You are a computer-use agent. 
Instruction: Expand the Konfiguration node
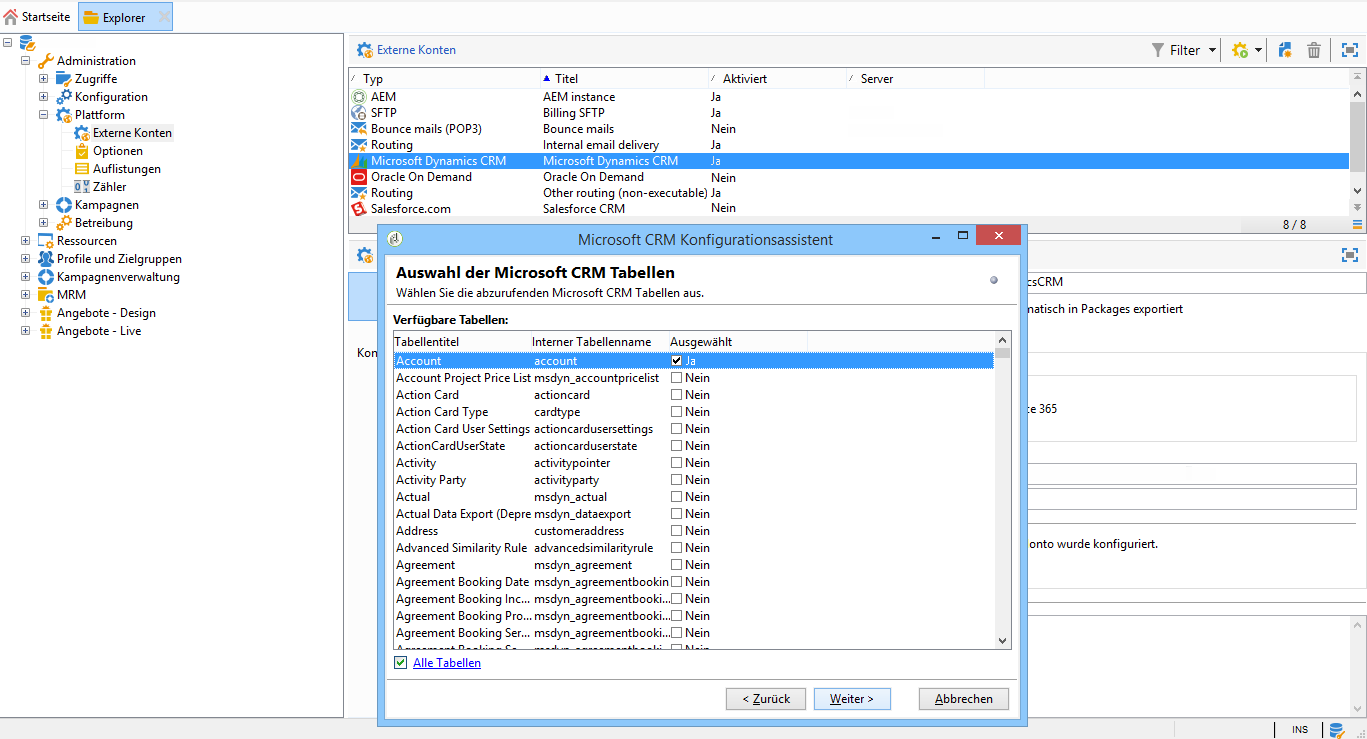point(44,97)
